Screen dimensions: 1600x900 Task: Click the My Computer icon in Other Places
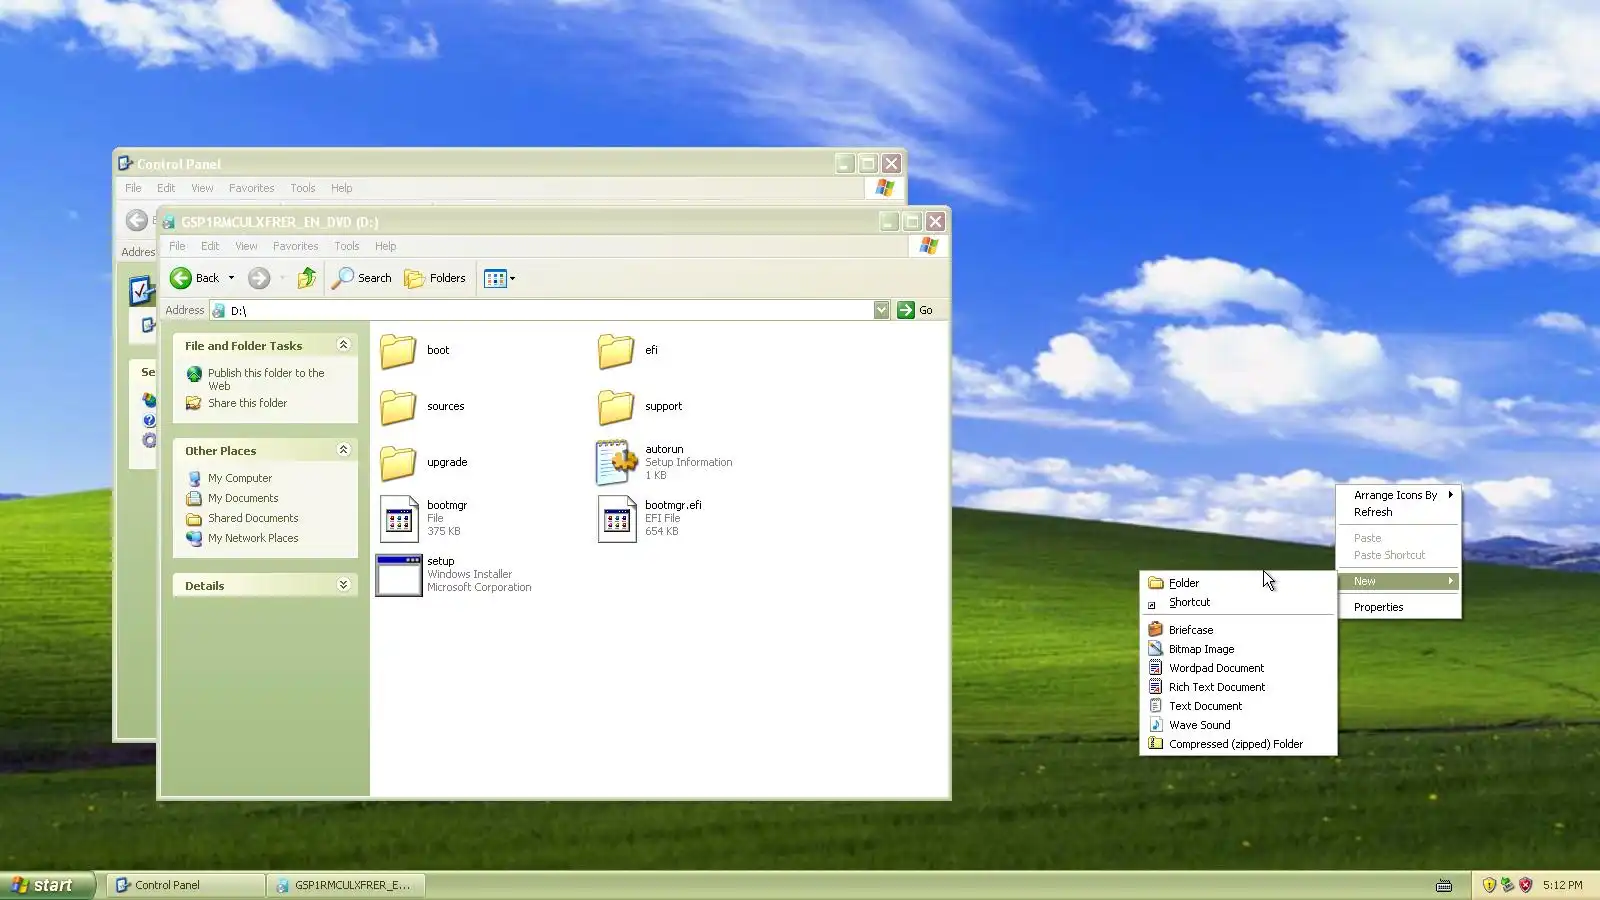(x=194, y=478)
